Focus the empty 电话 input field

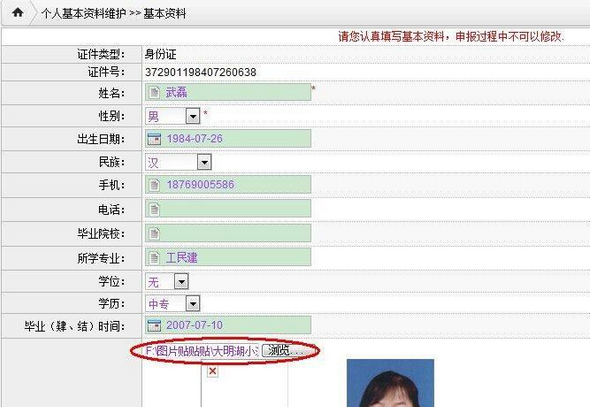click(x=228, y=209)
